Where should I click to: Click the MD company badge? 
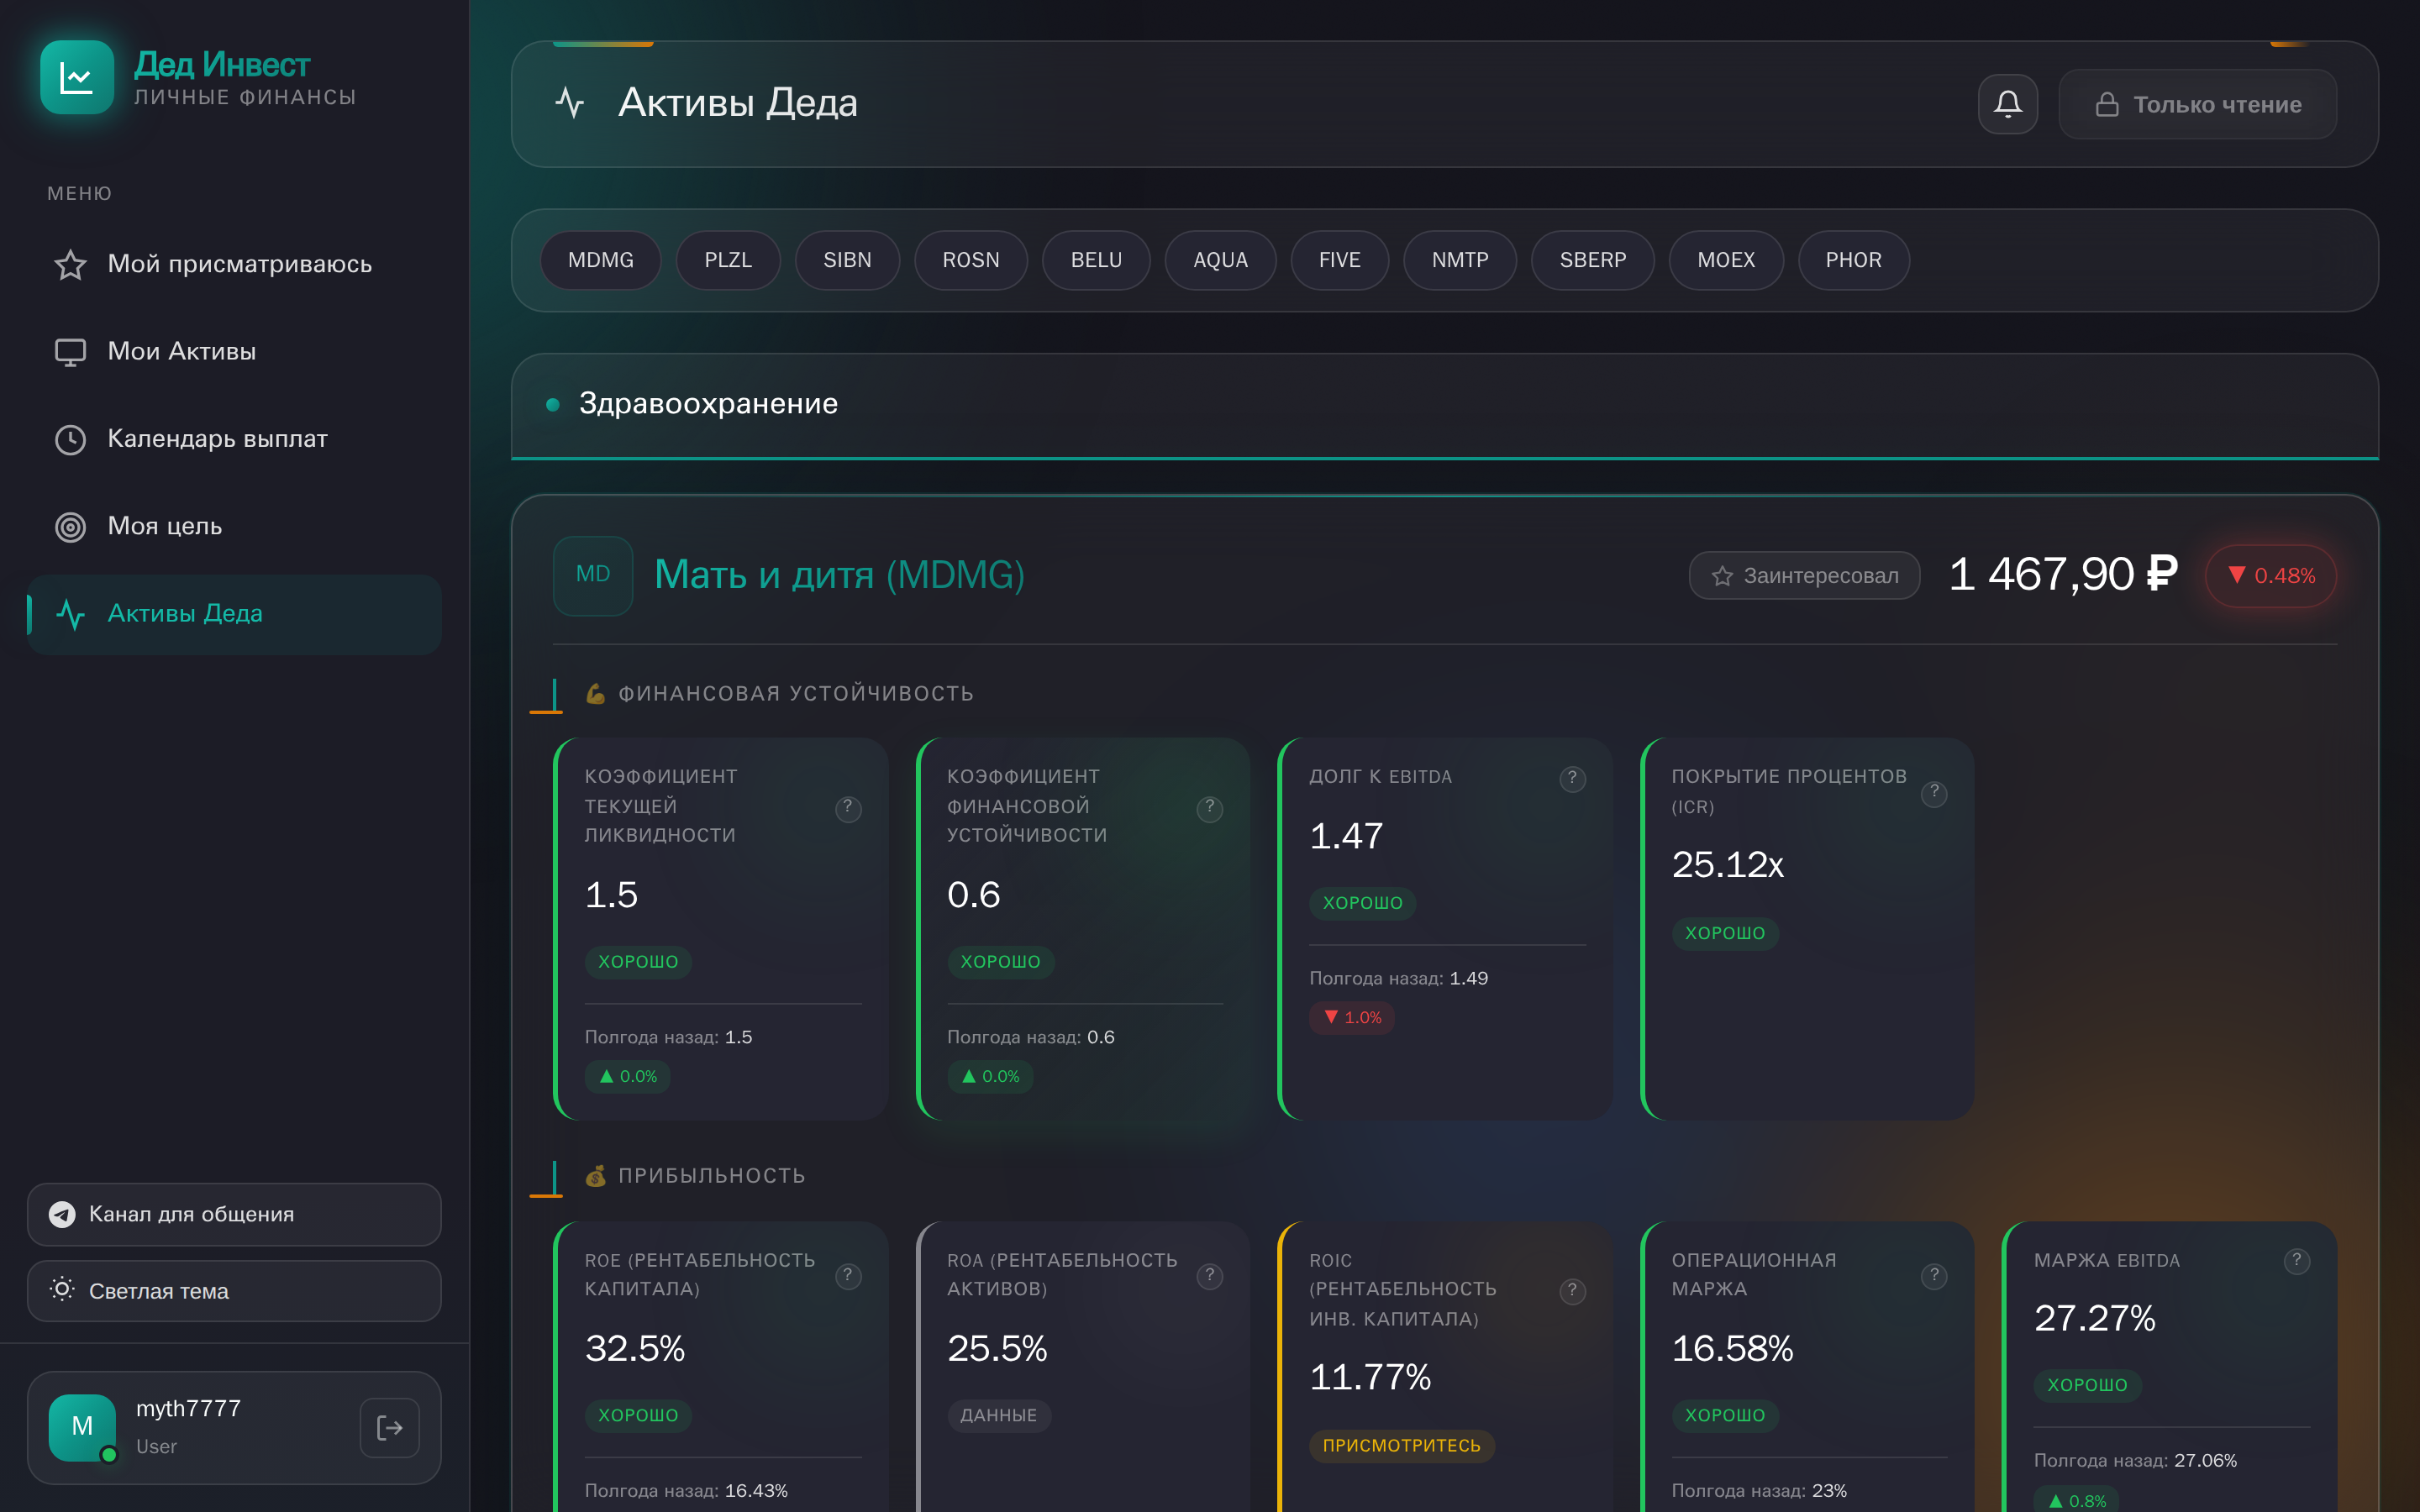click(593, 575)
